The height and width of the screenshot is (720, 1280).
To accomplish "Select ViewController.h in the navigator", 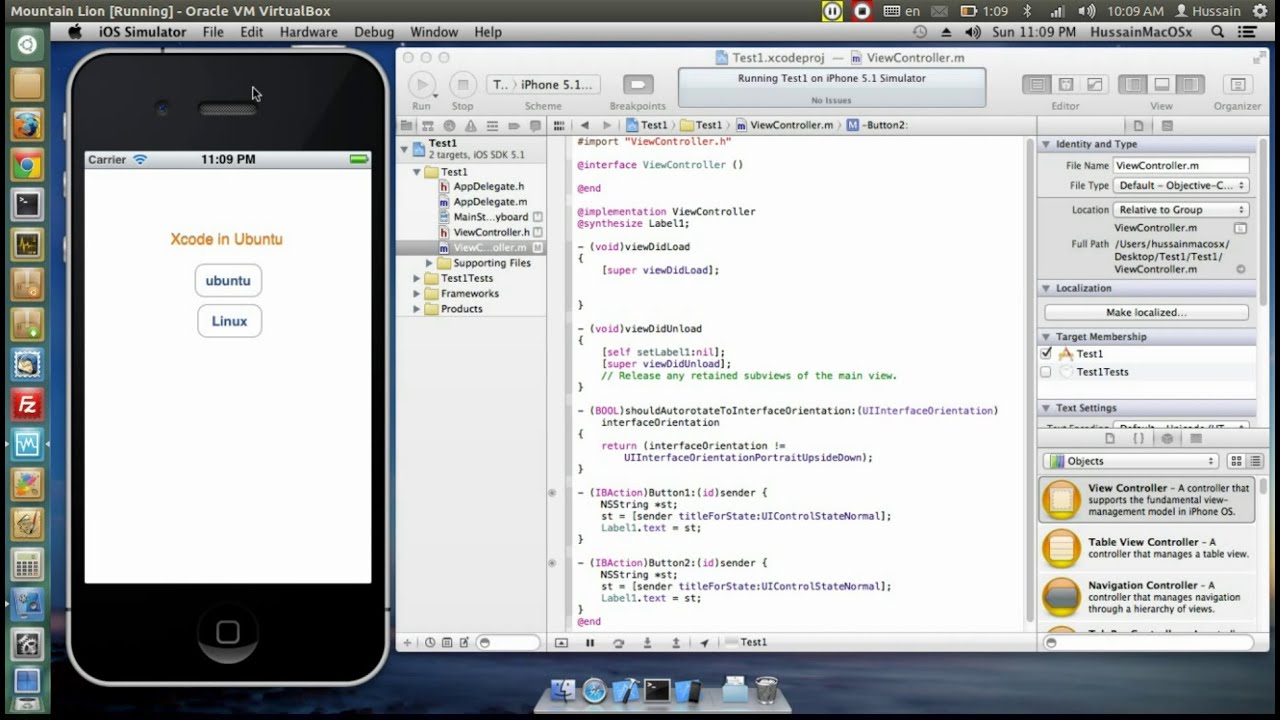I will (484, 232).
